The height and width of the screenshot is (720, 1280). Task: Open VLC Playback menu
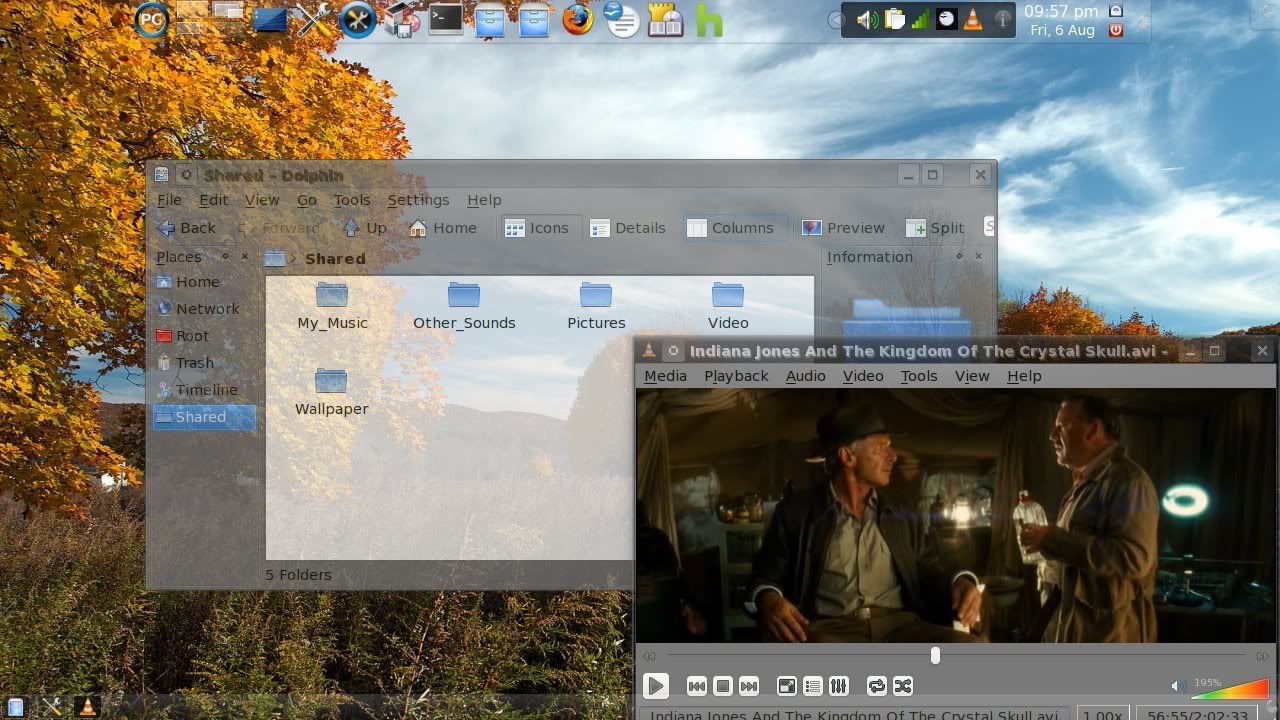(x=736, y=376)
